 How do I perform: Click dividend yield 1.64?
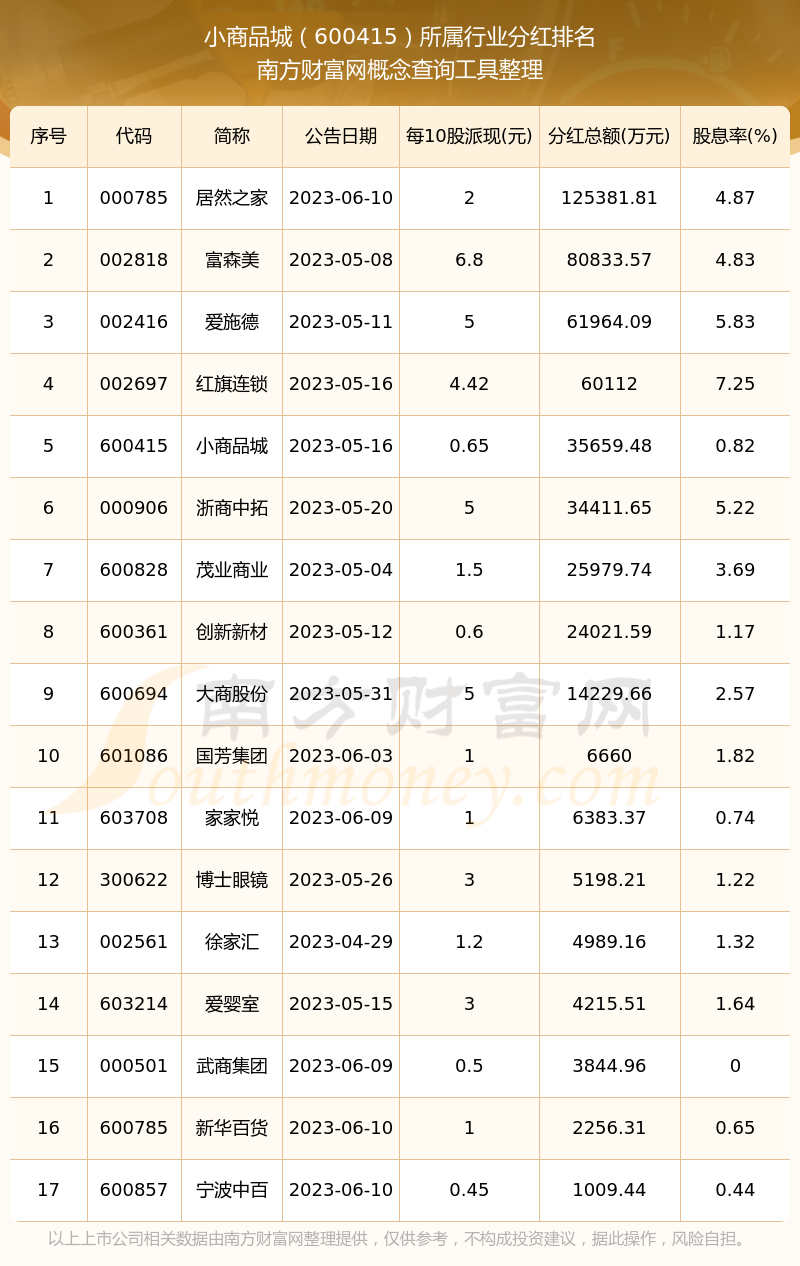click(x=735, y=1004)
